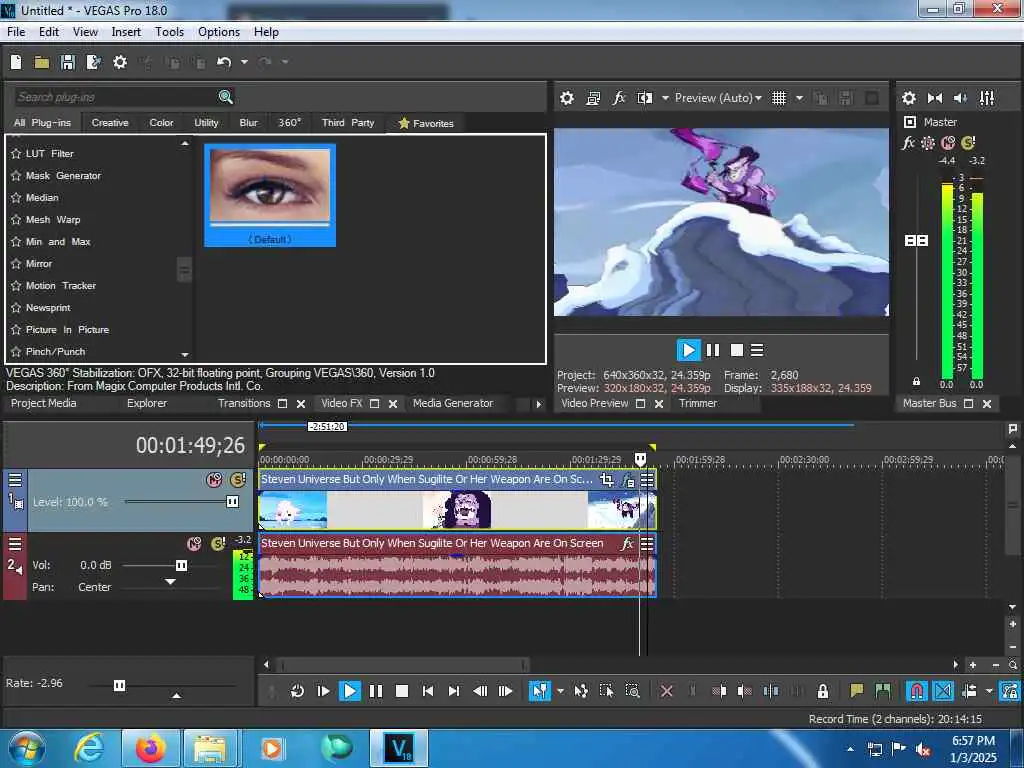Select the Color plug-in tab

[161, 123]
